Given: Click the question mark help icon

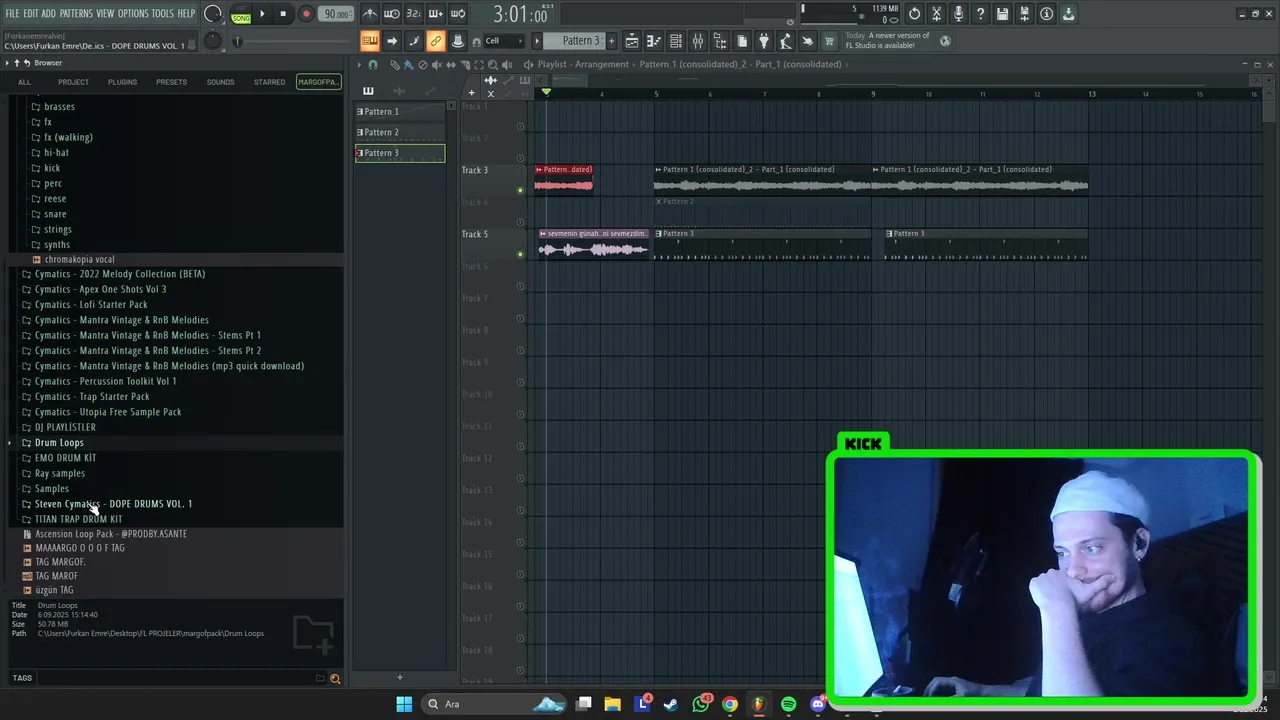Looking at the screenshot, I should pyautogui.click(x=980, y=14).
